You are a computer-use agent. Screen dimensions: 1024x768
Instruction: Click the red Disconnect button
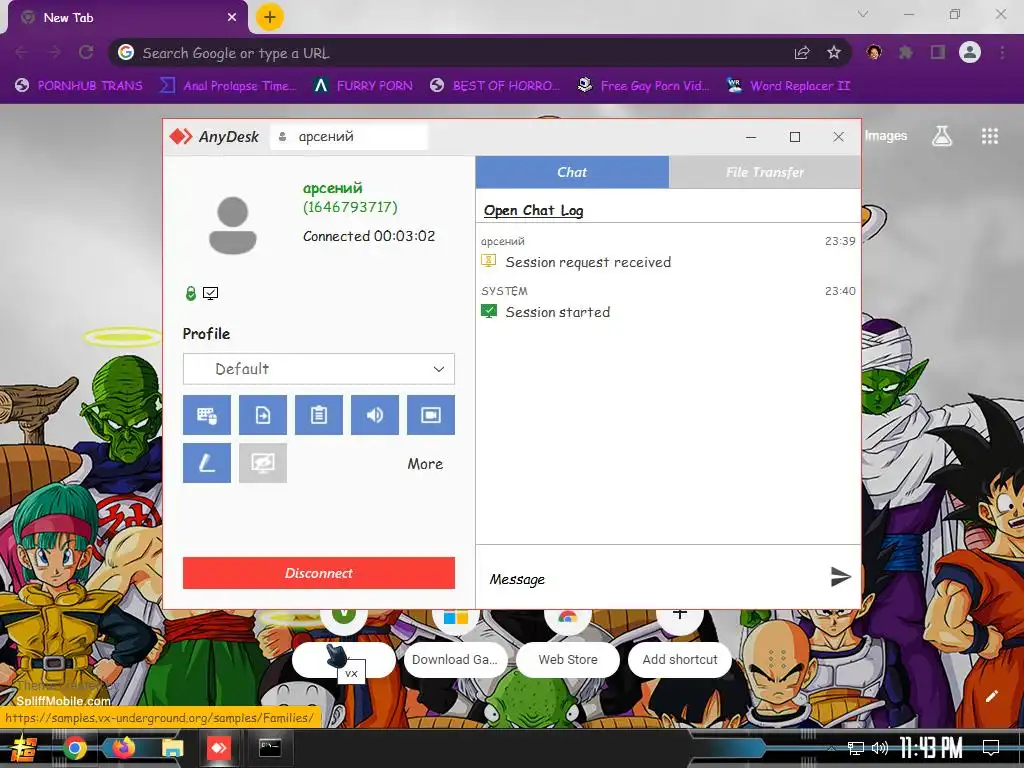pos(319,573)
